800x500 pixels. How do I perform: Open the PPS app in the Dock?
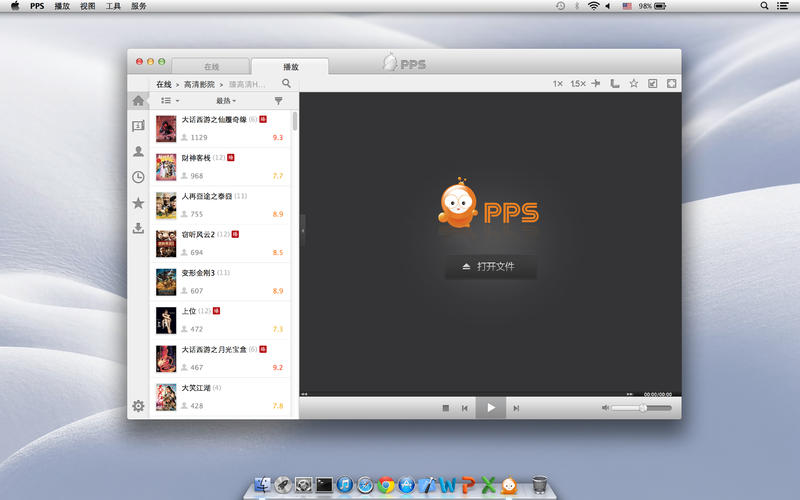point(509,485)
